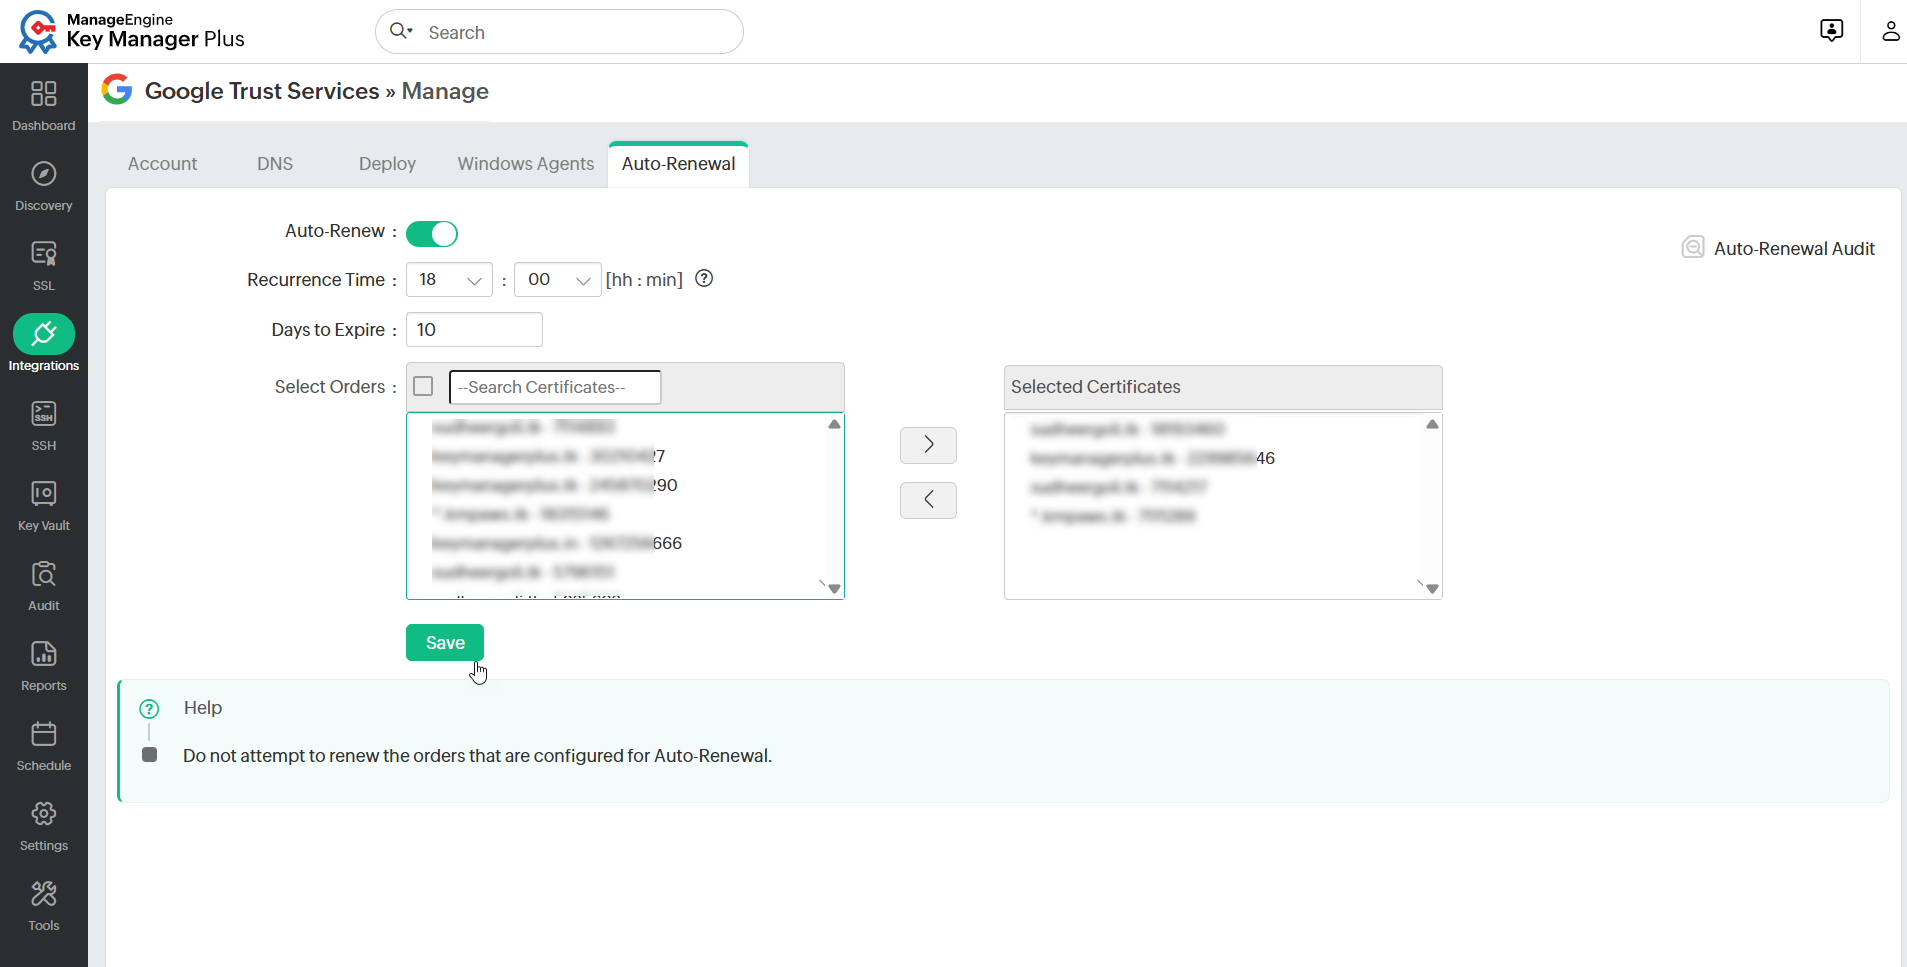The height and width of the screenshot is (967, 1907).
Task: Open the Dashboard sidebar icon
Action: click(44, 94)
